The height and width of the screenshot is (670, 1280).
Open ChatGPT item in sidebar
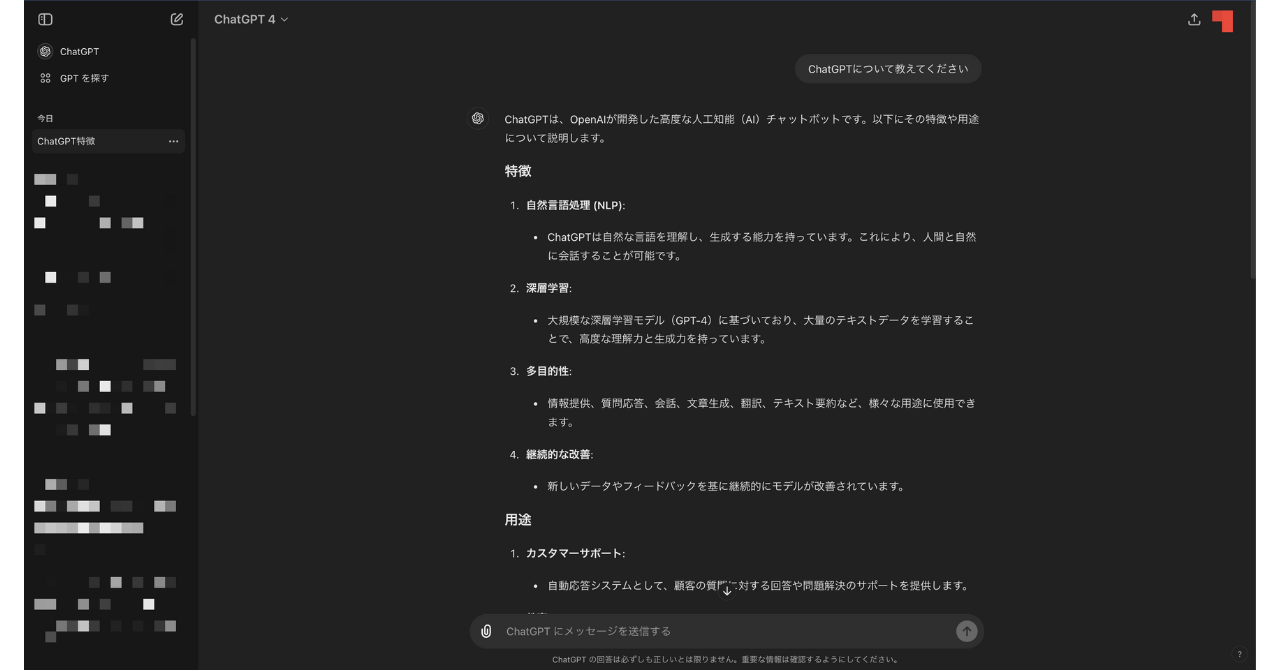tap(78, 51)
